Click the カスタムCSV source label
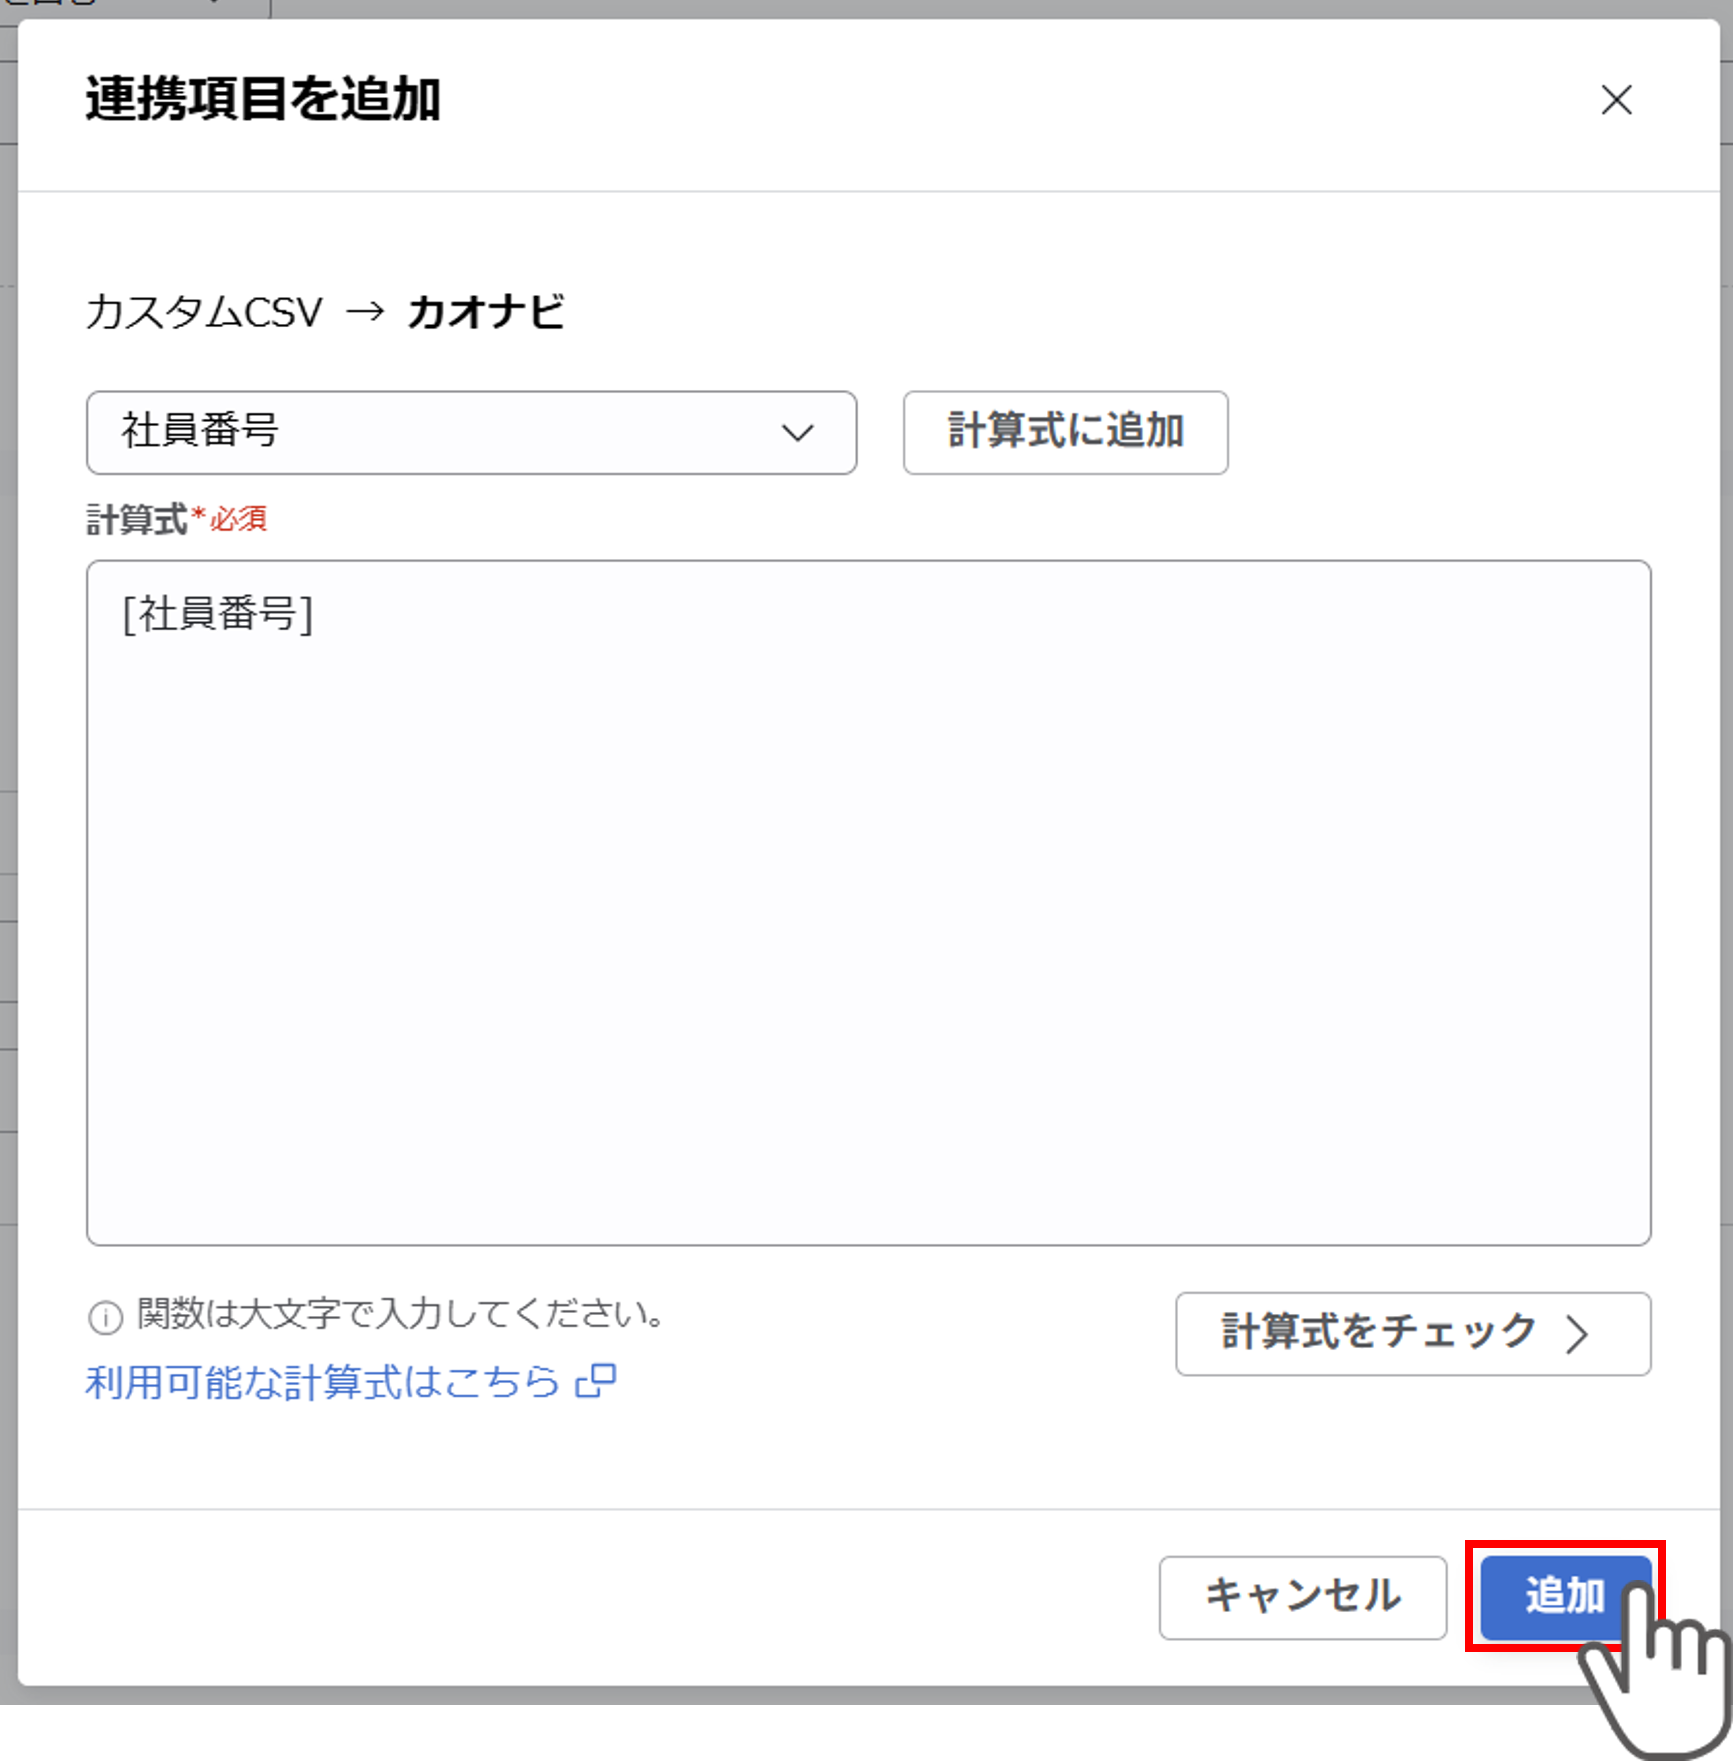This screenshot has height=1761, width=1733. click(204, 312)
